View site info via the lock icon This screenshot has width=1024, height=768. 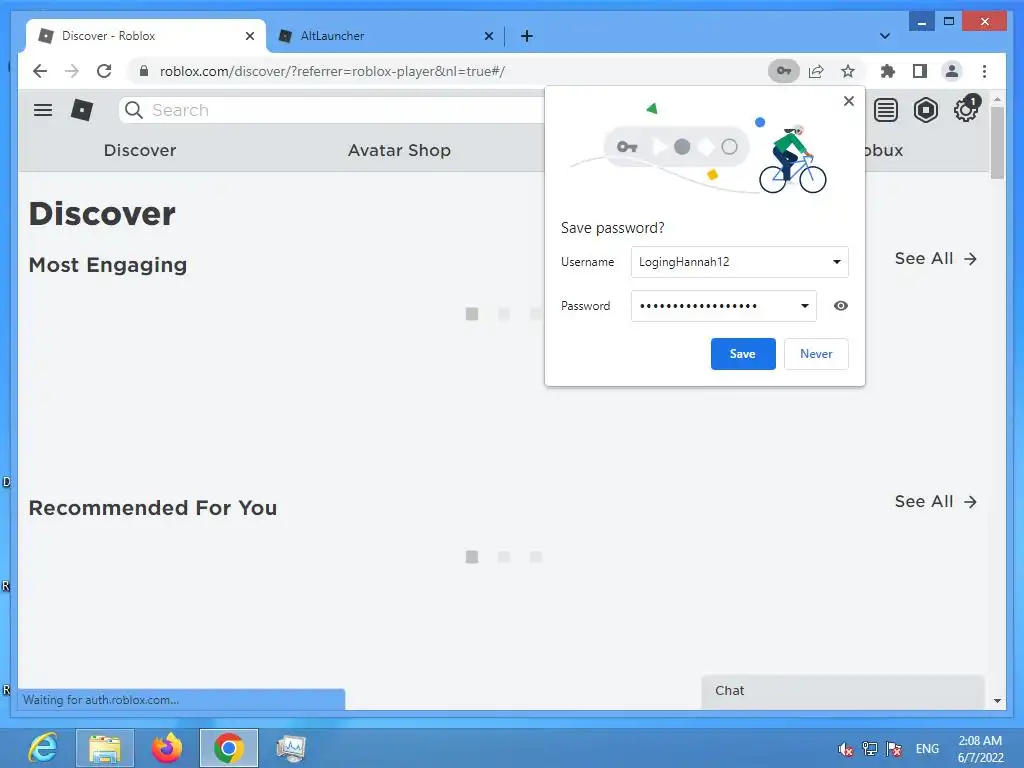pyautogui.click(x=144, y=71)
